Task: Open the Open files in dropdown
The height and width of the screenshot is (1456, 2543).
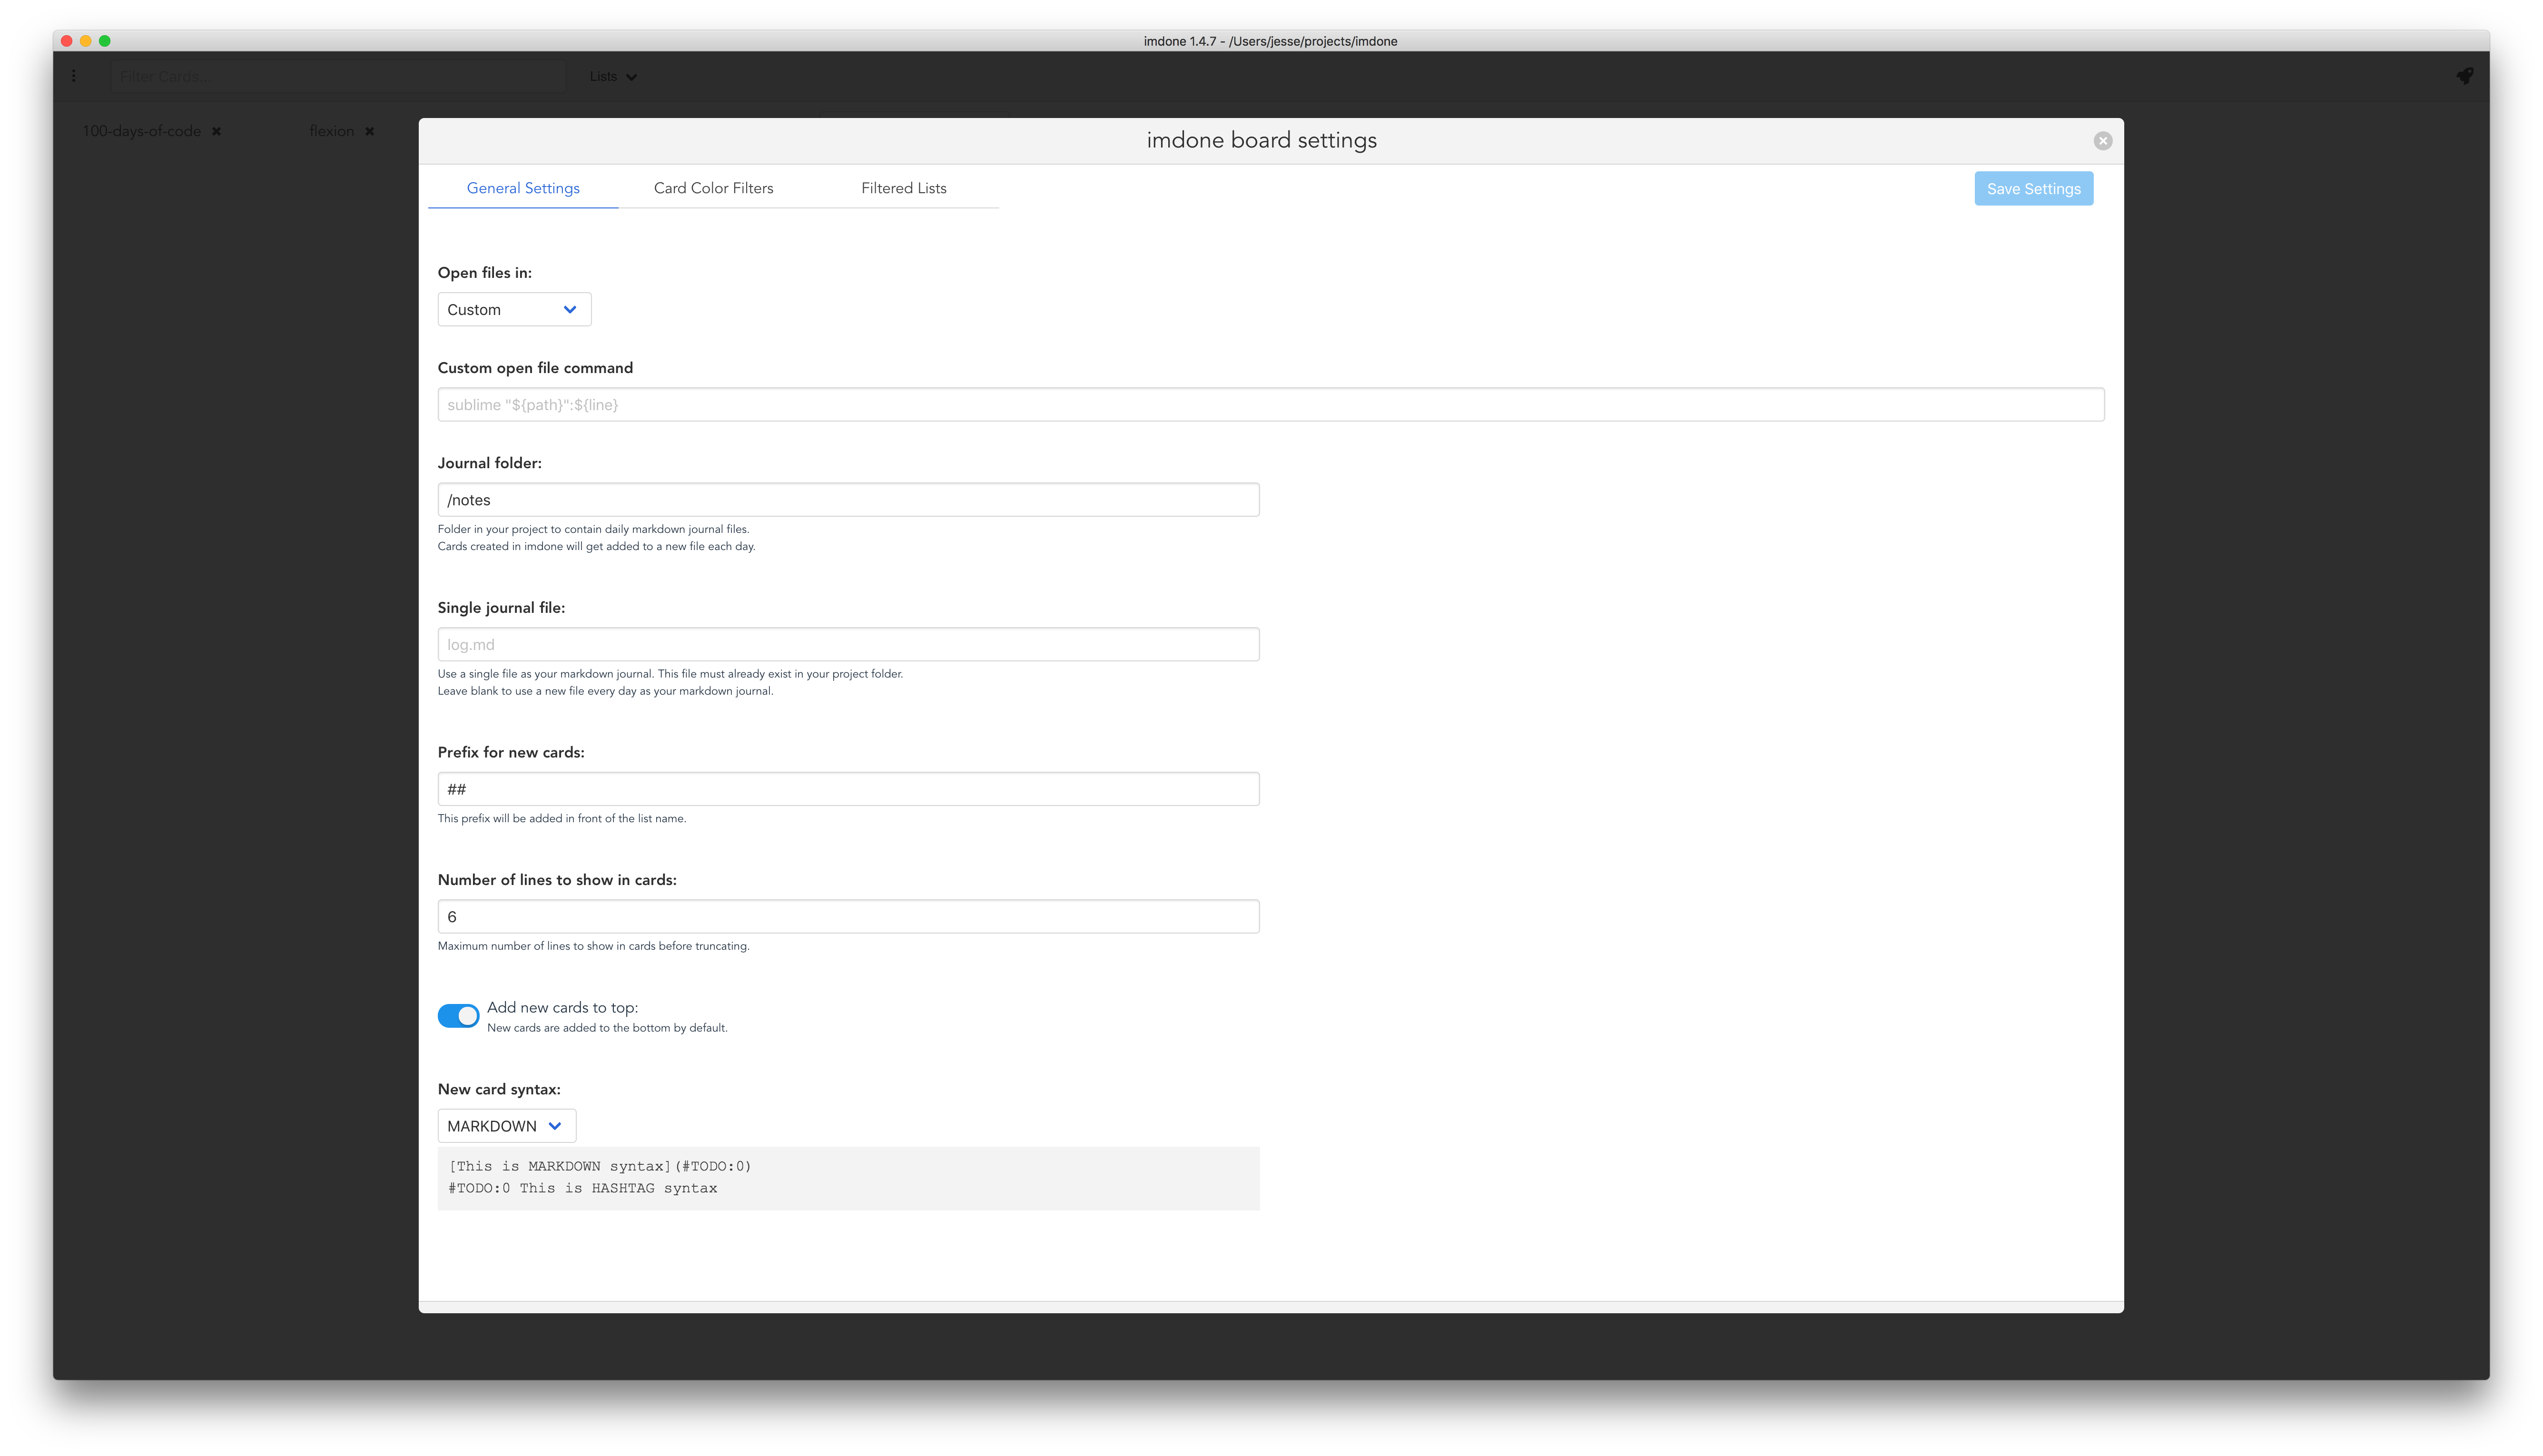Action: (514, 310)
